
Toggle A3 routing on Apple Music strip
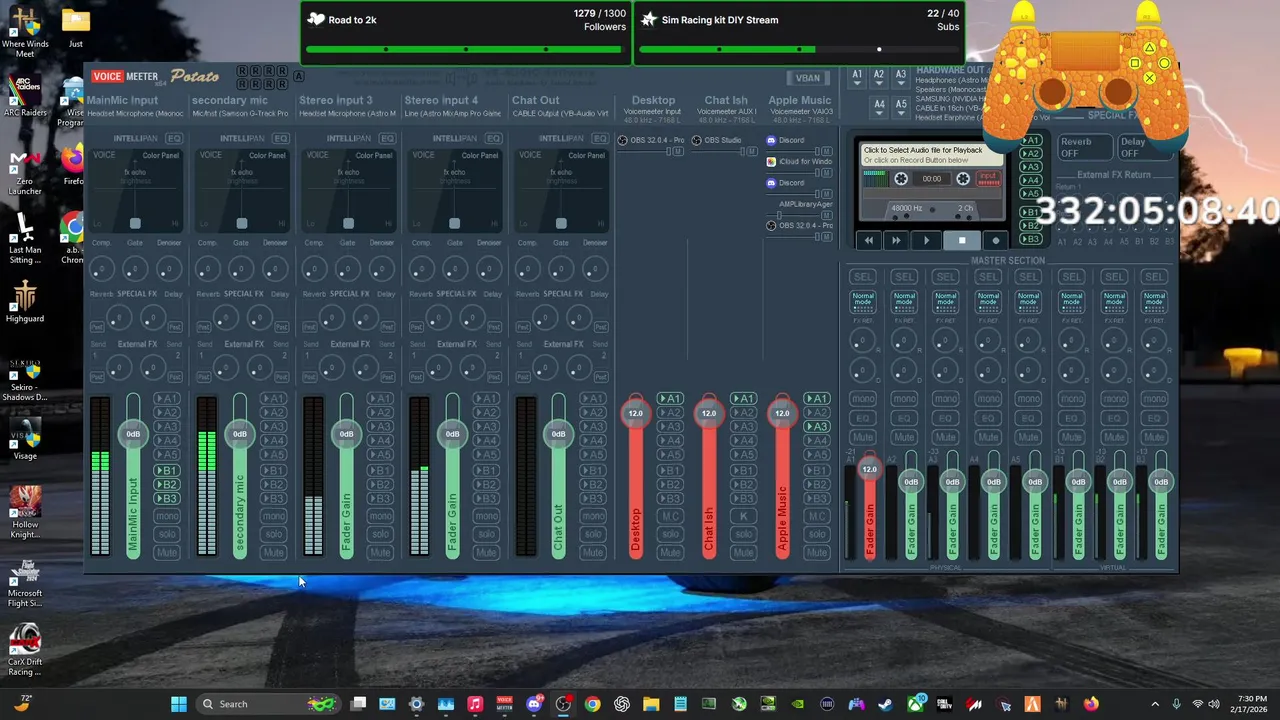(817, 426)
